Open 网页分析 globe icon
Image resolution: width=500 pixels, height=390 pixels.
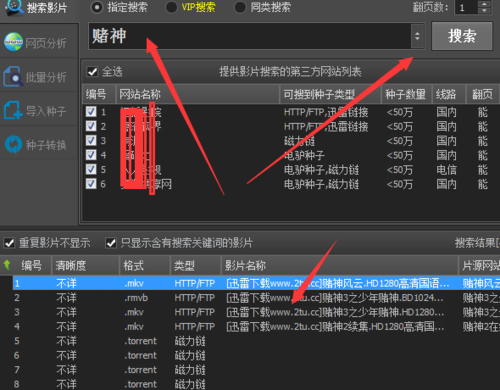click(13, 42)
